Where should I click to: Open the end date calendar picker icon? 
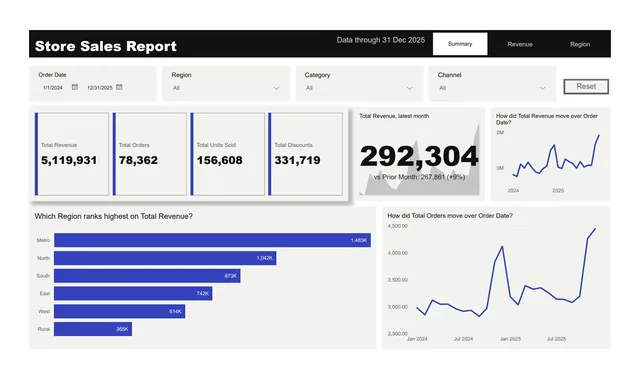click(x=119, y=87)
